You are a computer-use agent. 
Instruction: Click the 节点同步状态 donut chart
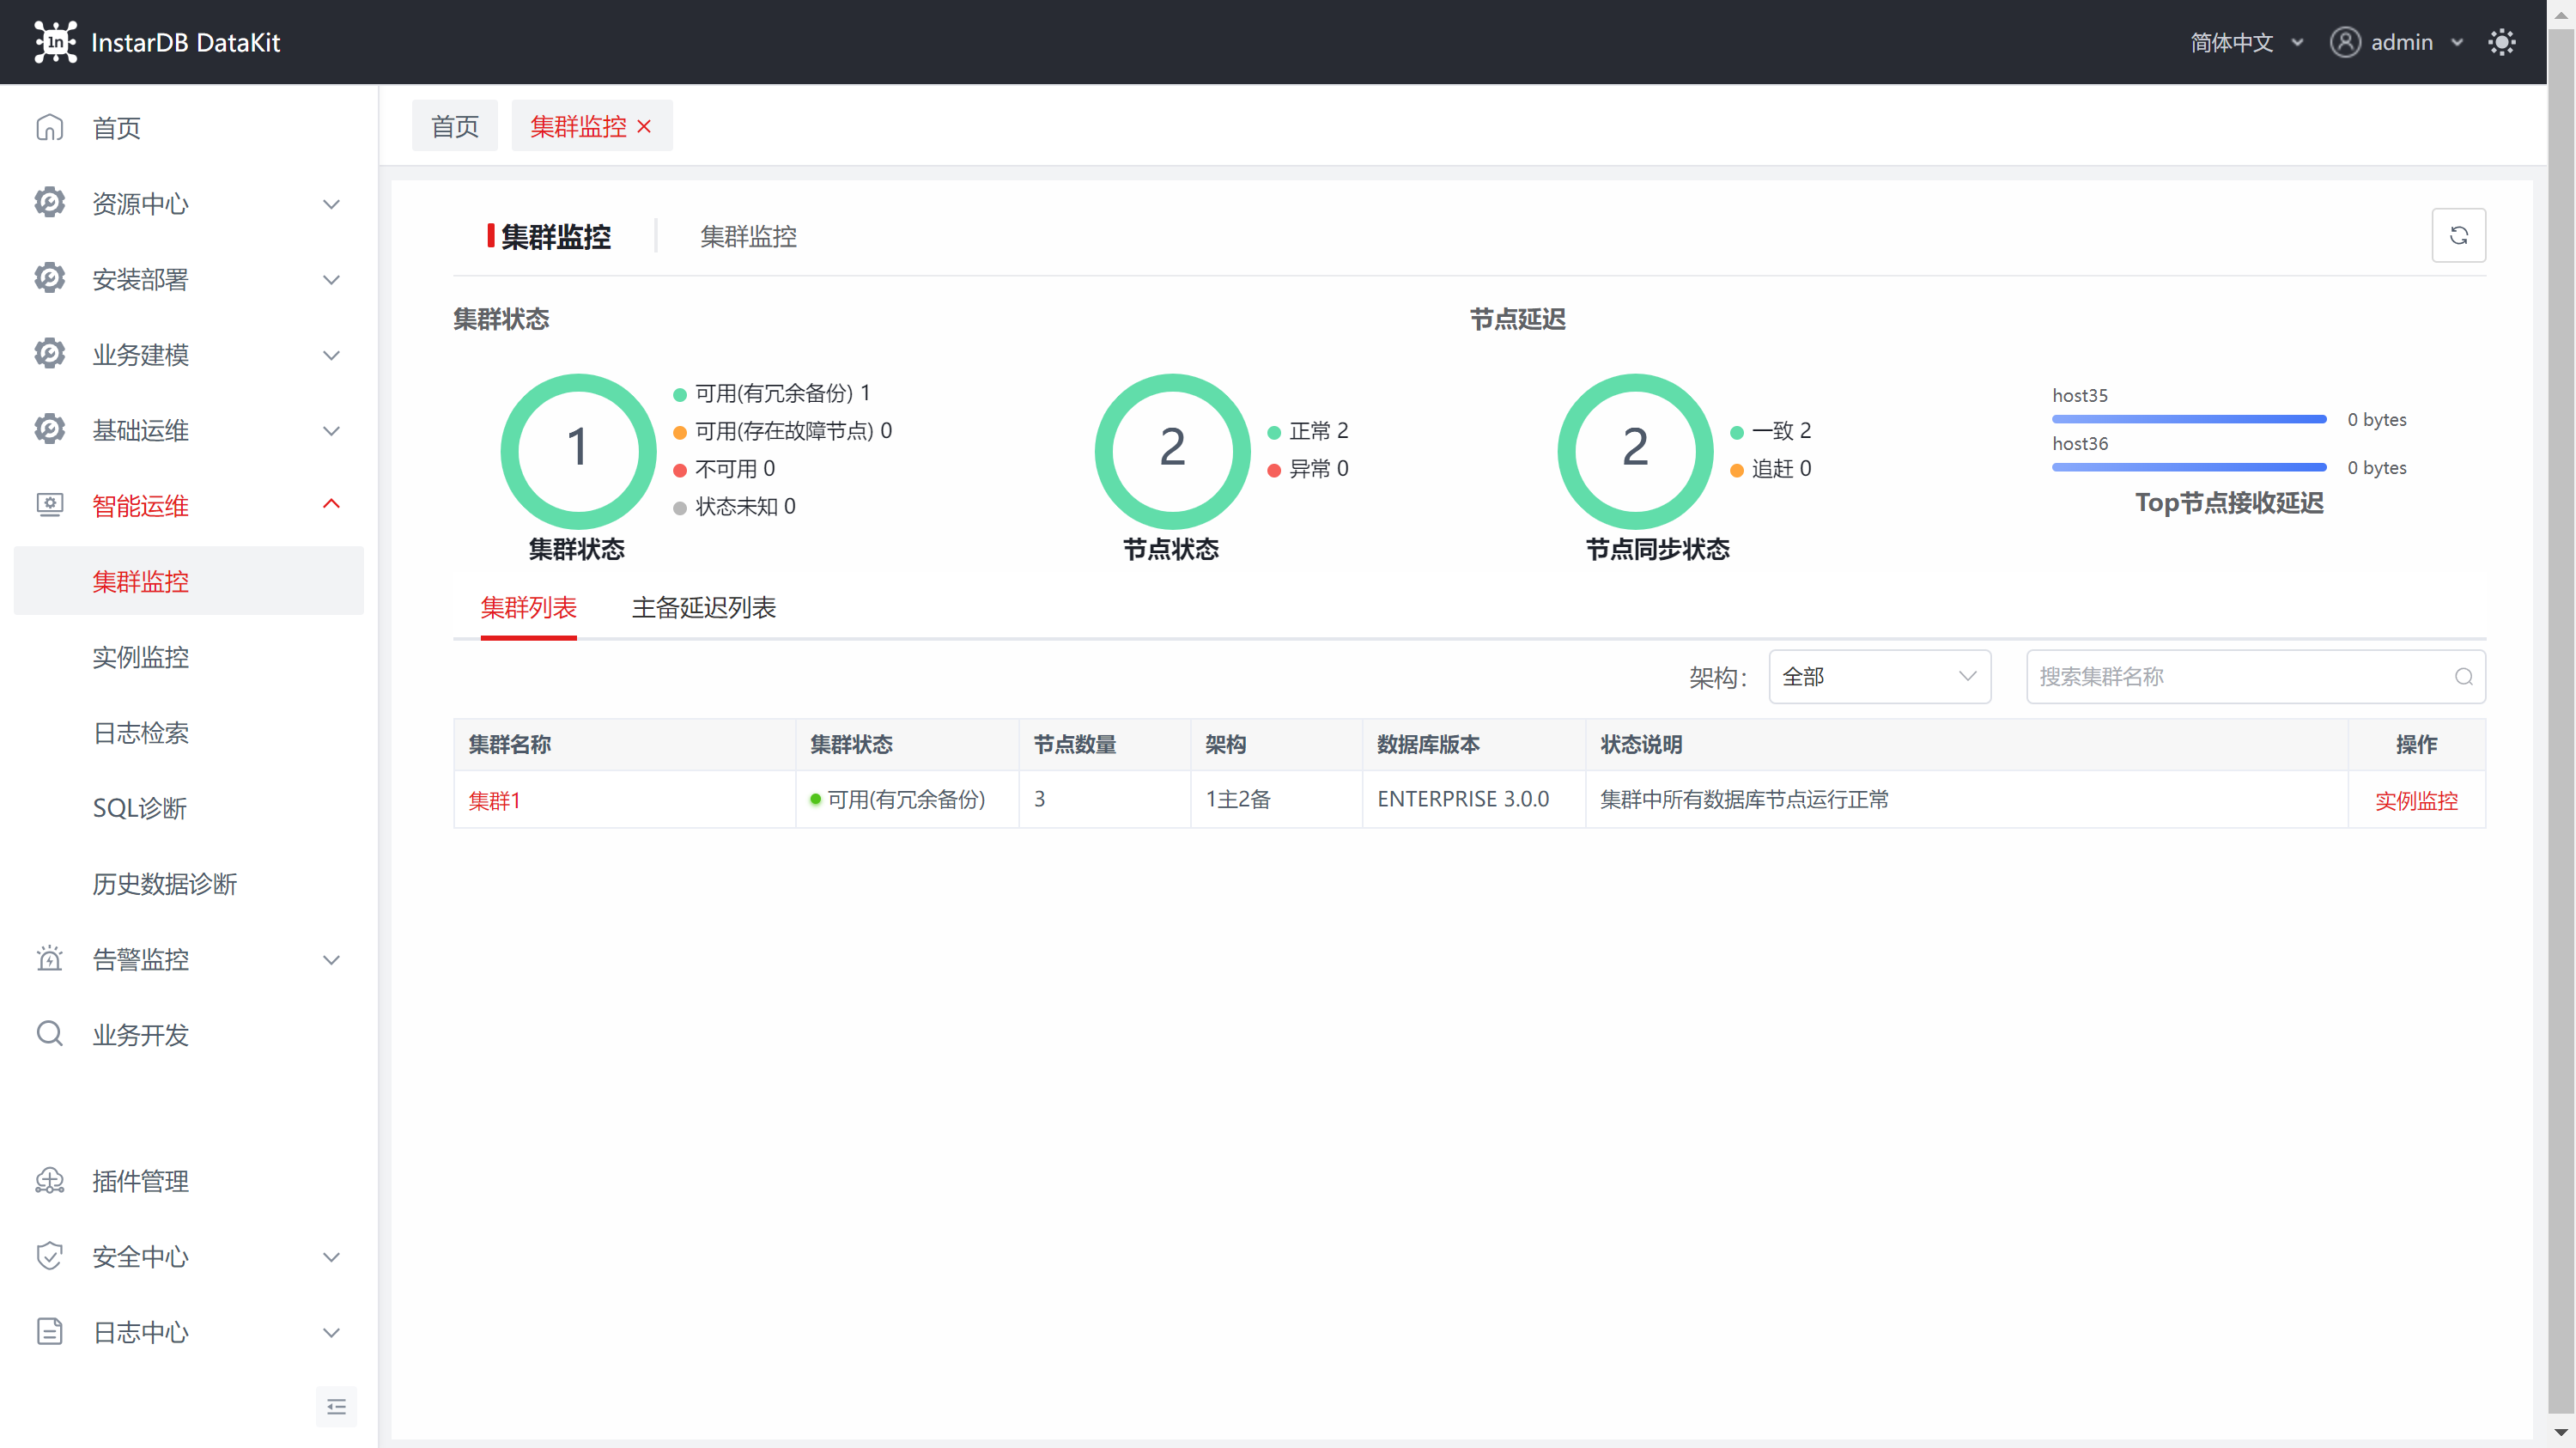pyautogui.click(x=1635, y=450)
